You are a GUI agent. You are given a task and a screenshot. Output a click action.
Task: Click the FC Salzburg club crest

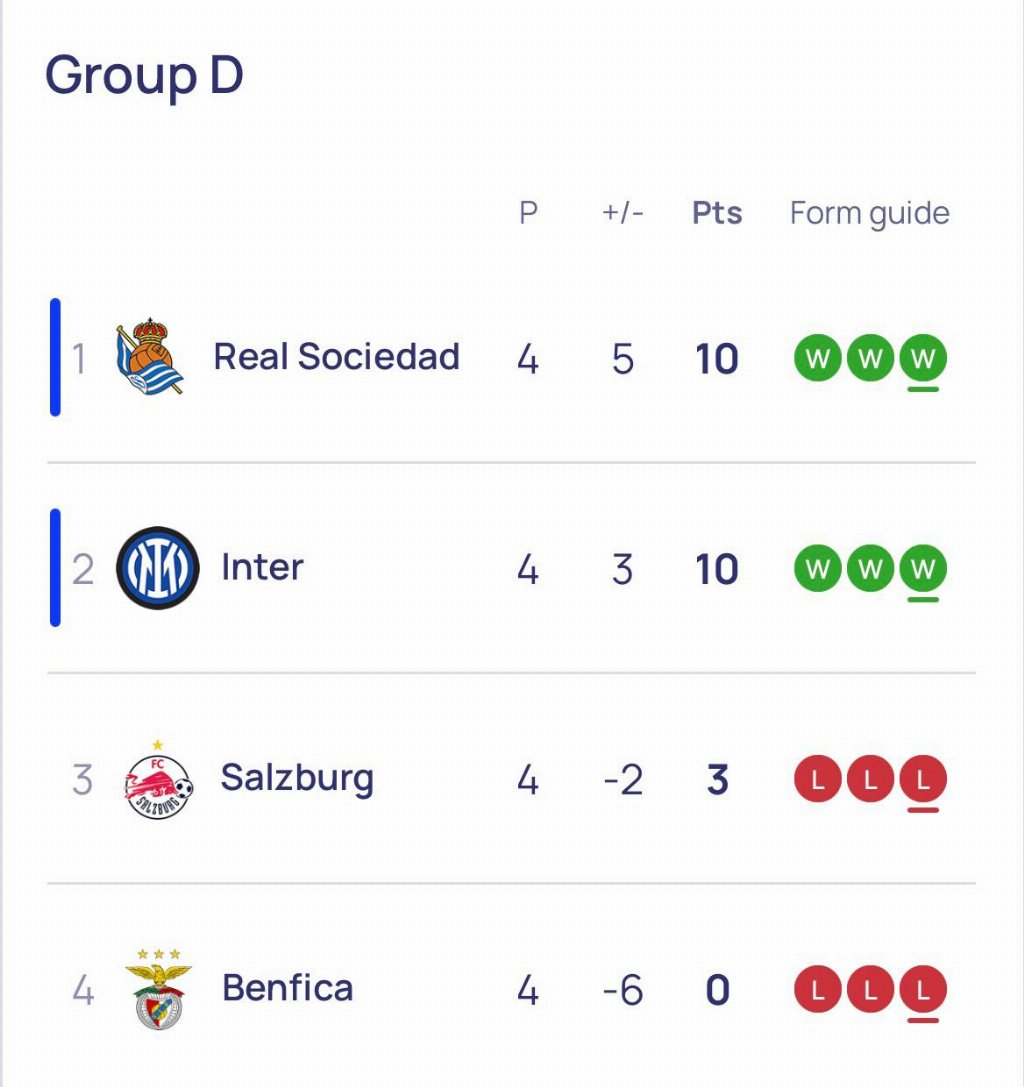pos(157,780)
